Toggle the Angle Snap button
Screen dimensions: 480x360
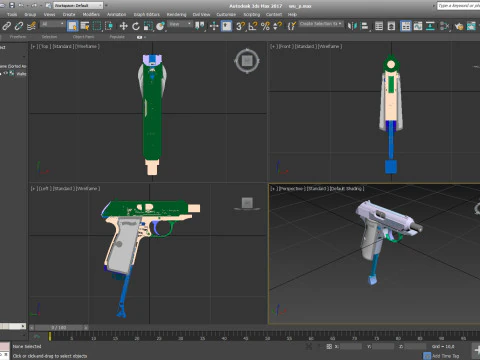tap(253, 26)
